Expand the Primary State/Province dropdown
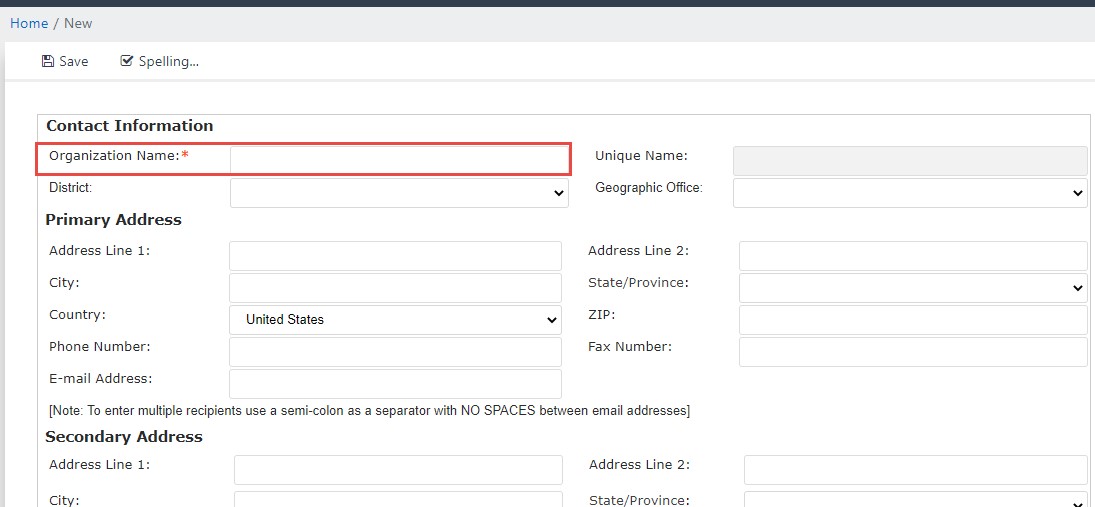This screenshot has width=1095, height=507. tap(913, 288)
